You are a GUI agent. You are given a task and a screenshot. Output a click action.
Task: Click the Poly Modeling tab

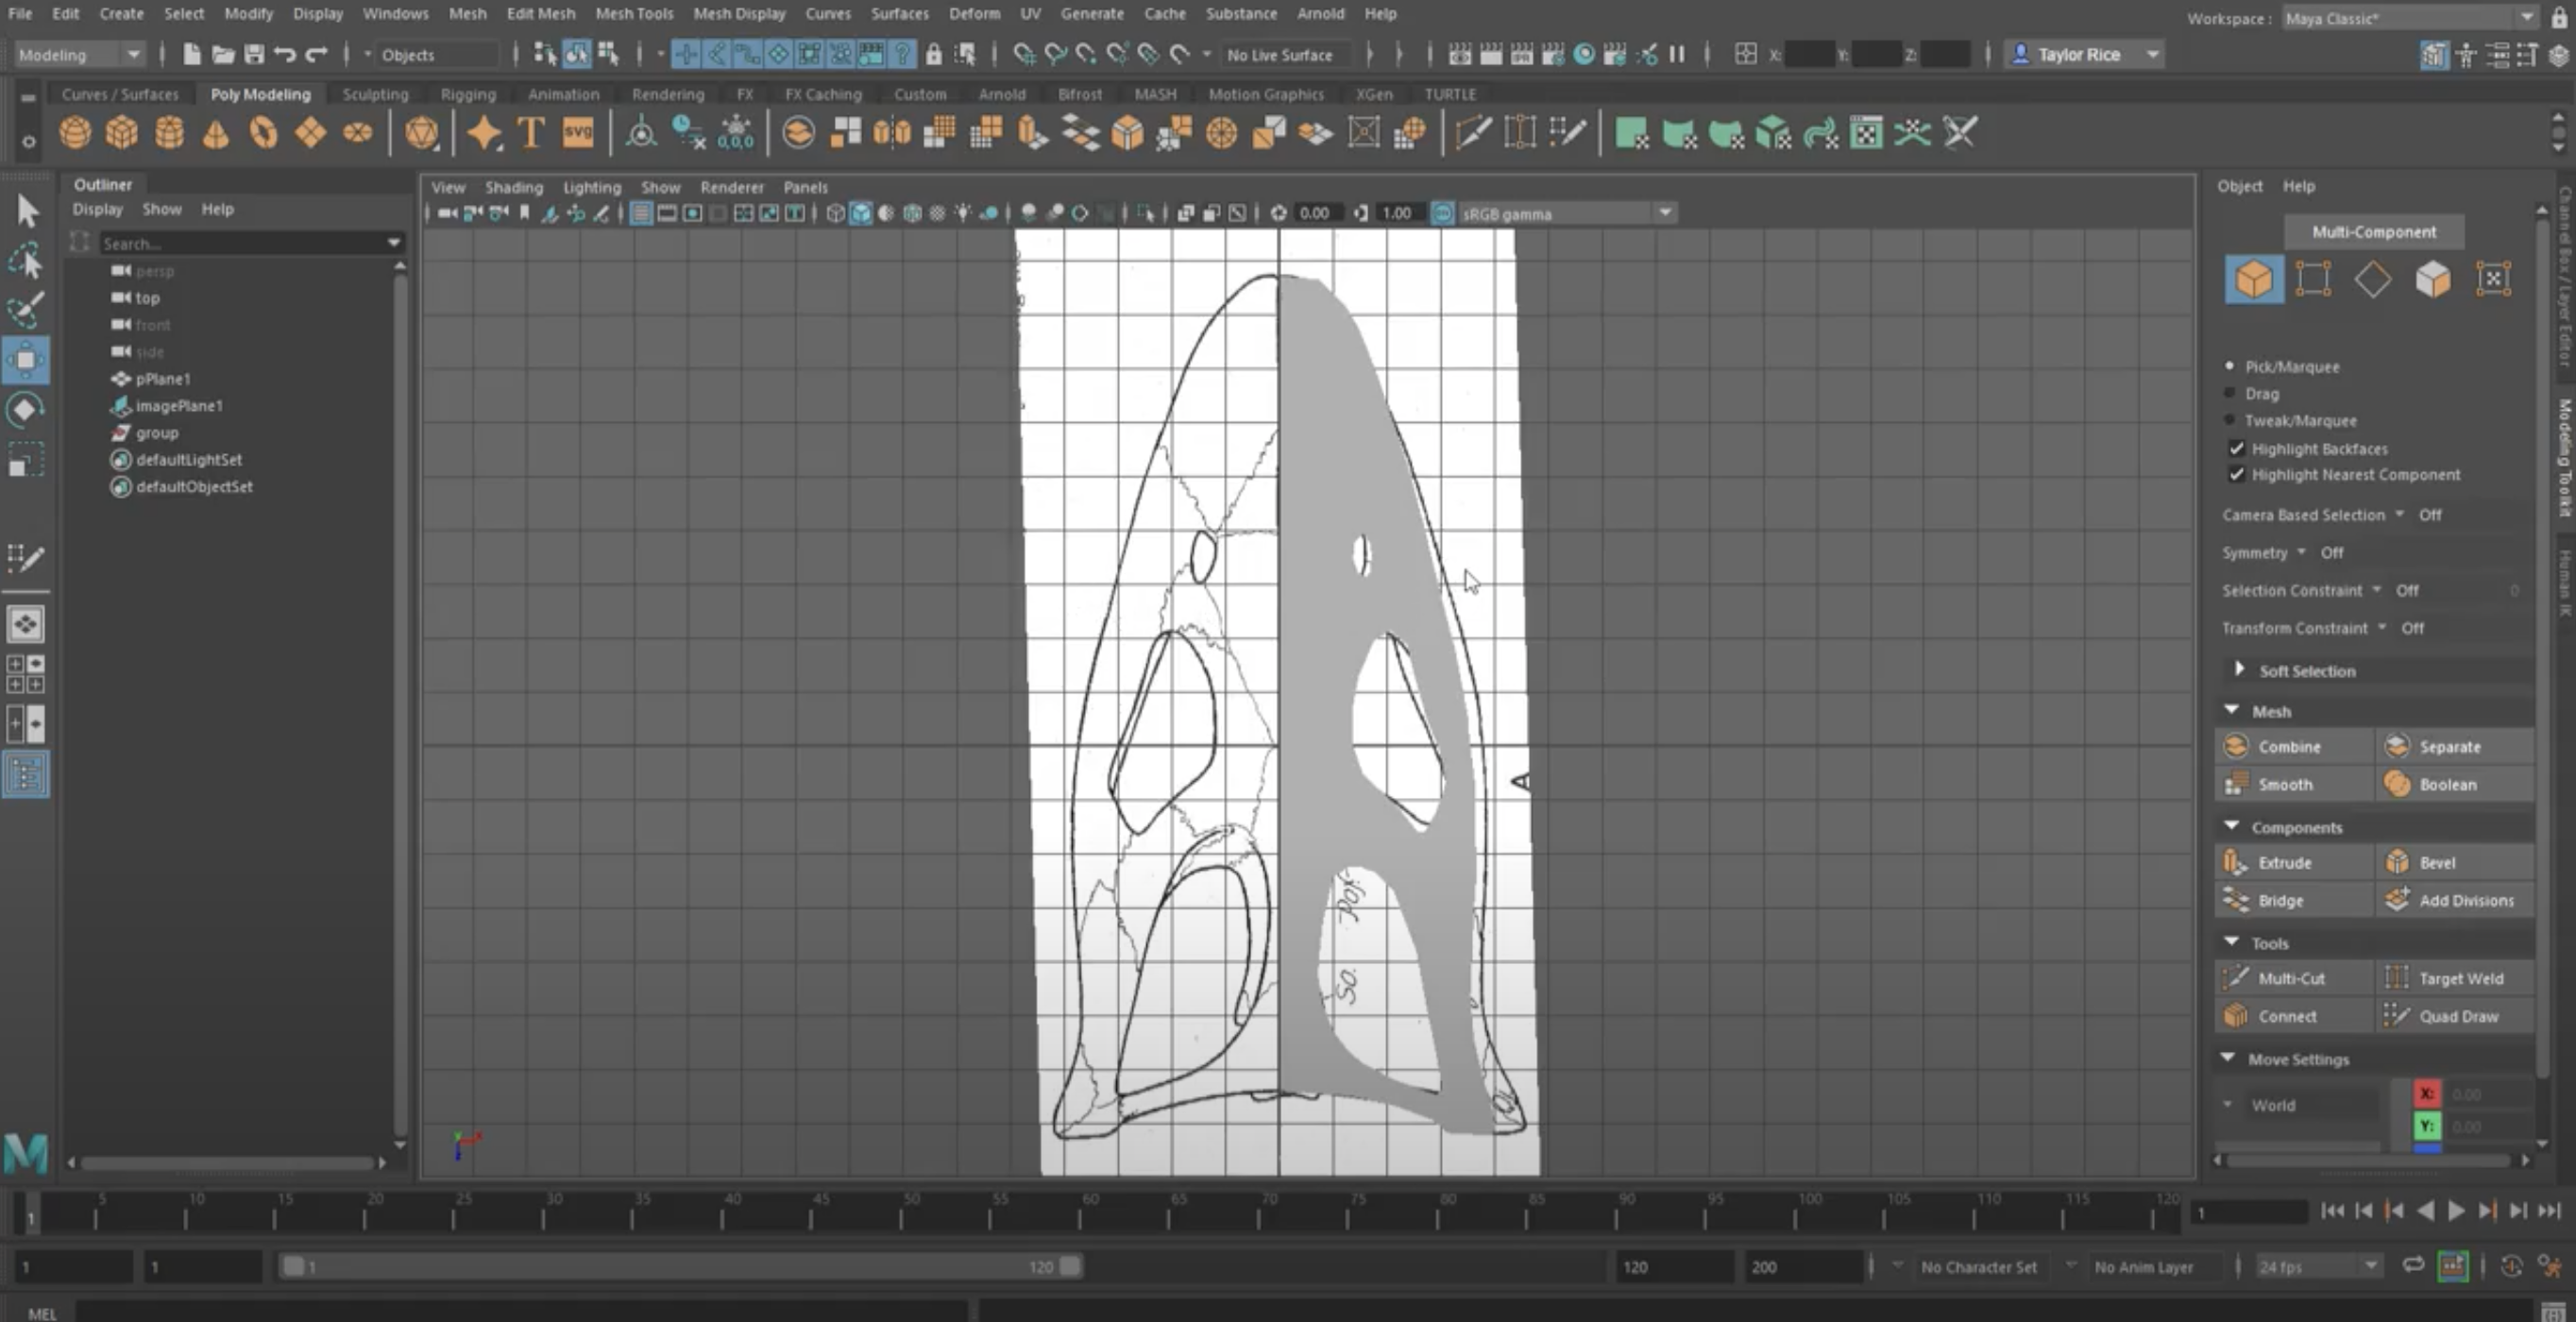(260, 93)
